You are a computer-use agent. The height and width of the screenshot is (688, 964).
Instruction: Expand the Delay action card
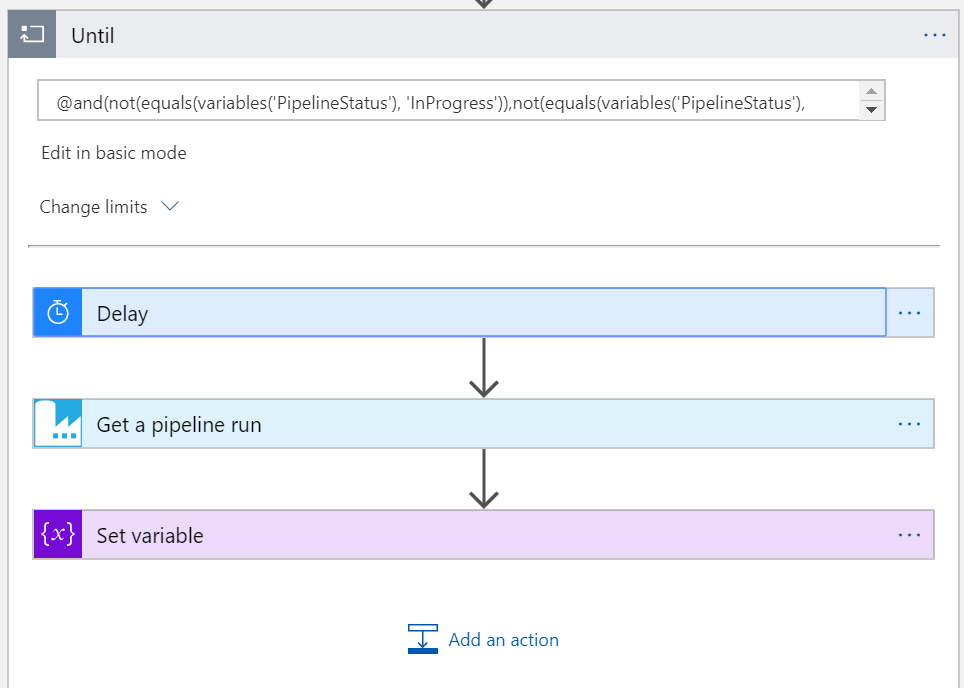[484, 312]
